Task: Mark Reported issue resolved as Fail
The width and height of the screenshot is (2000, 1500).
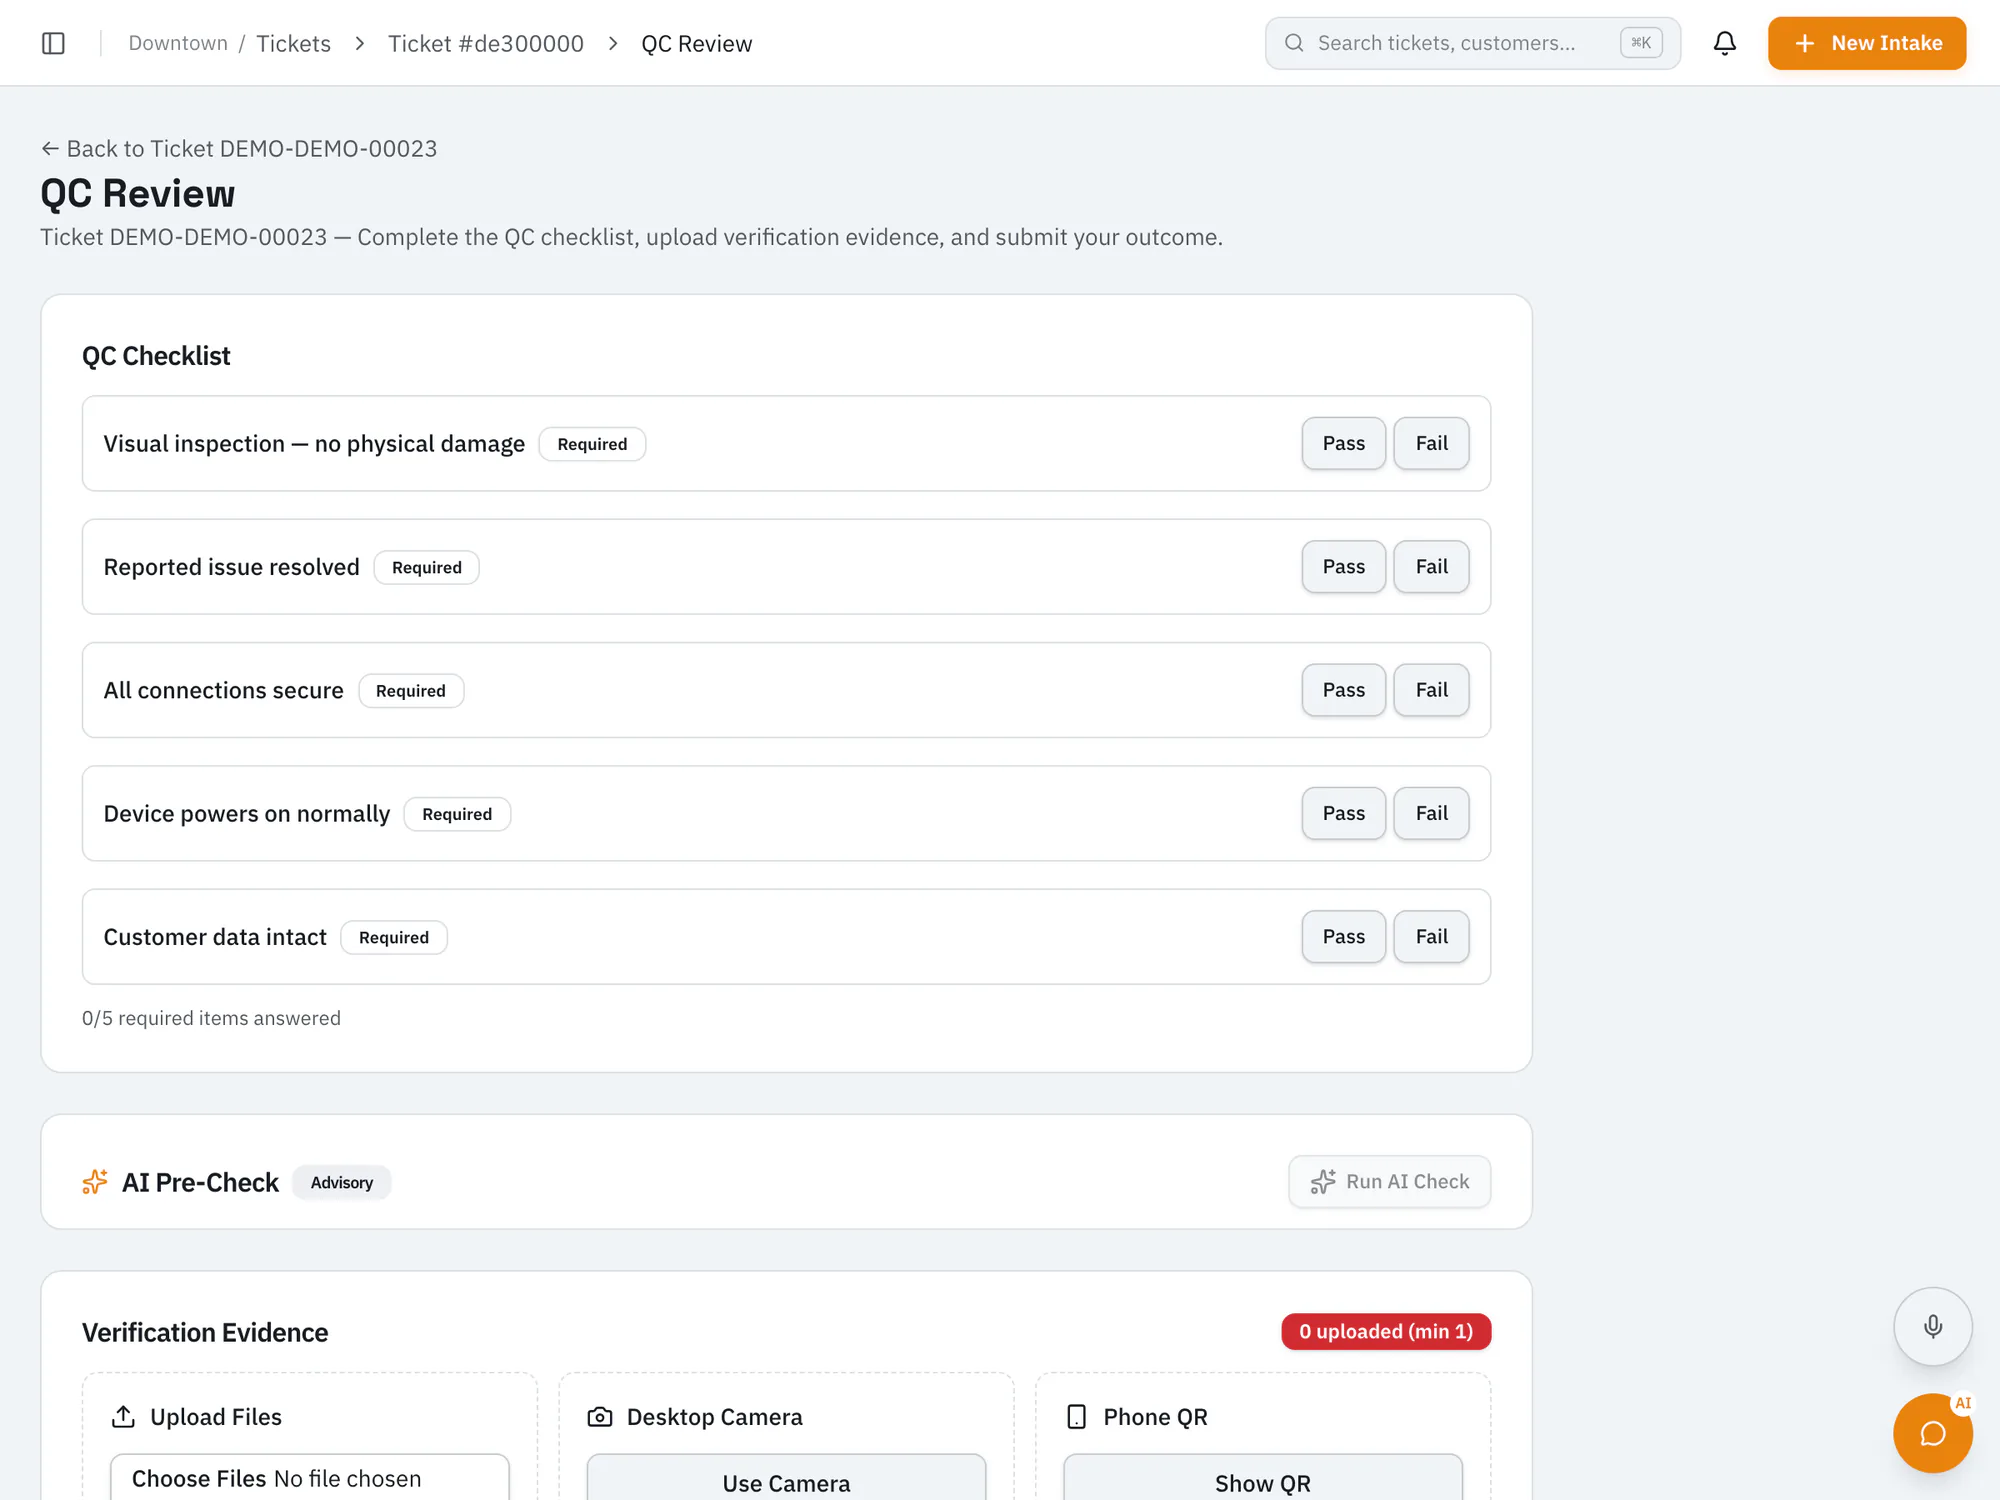Action: point(1431,567)
